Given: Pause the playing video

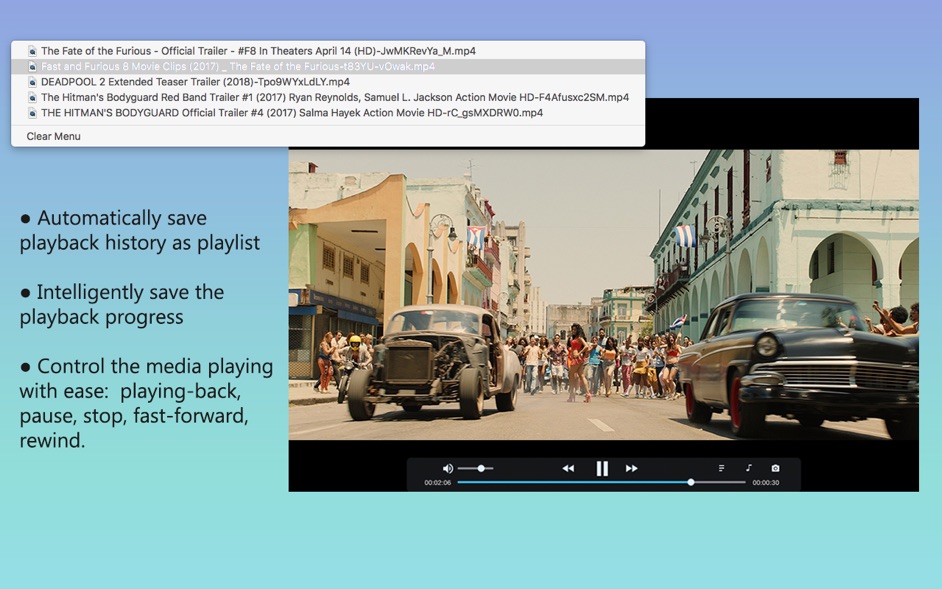Looking at the screenshot, I should (602, 468).
